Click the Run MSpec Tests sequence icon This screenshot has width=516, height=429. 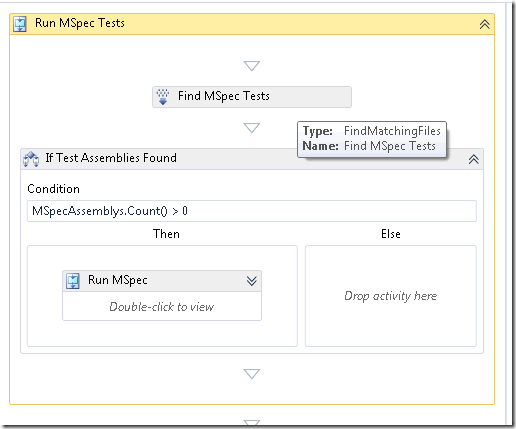point(20,24)
